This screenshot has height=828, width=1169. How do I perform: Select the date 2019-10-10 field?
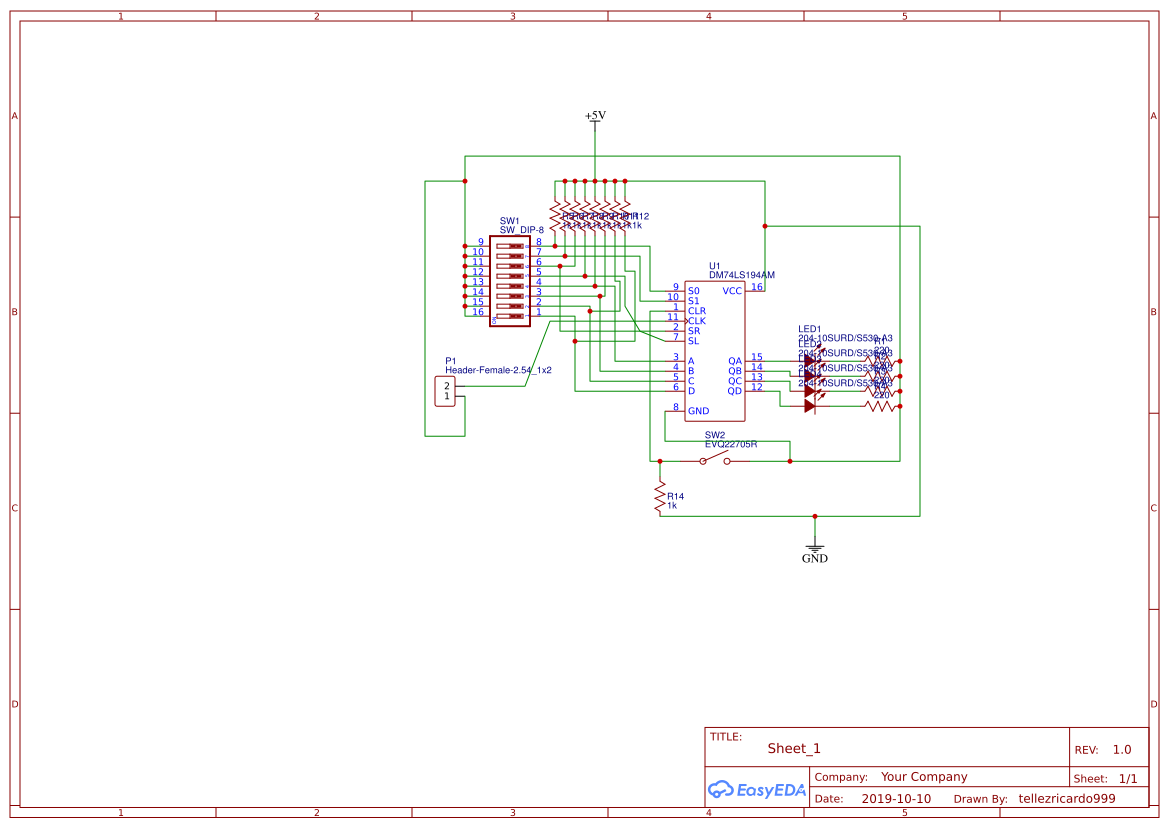coord(896,799)
